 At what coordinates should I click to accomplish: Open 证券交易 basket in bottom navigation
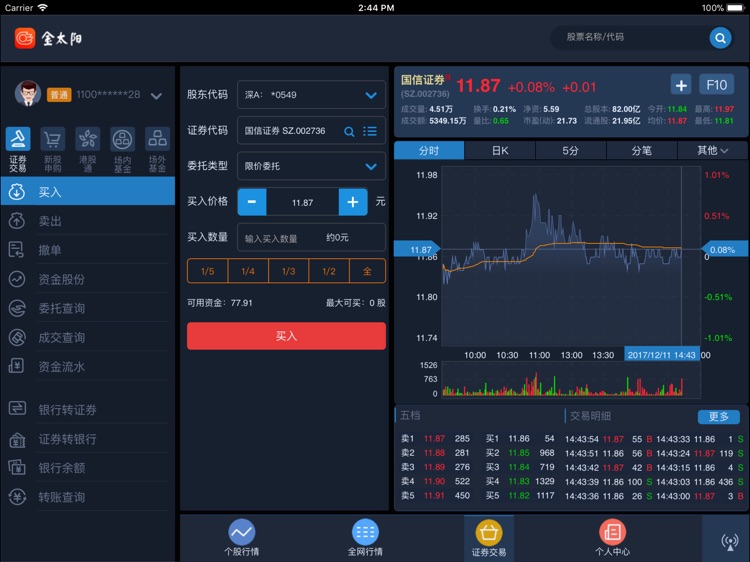(x=489, y=538)
